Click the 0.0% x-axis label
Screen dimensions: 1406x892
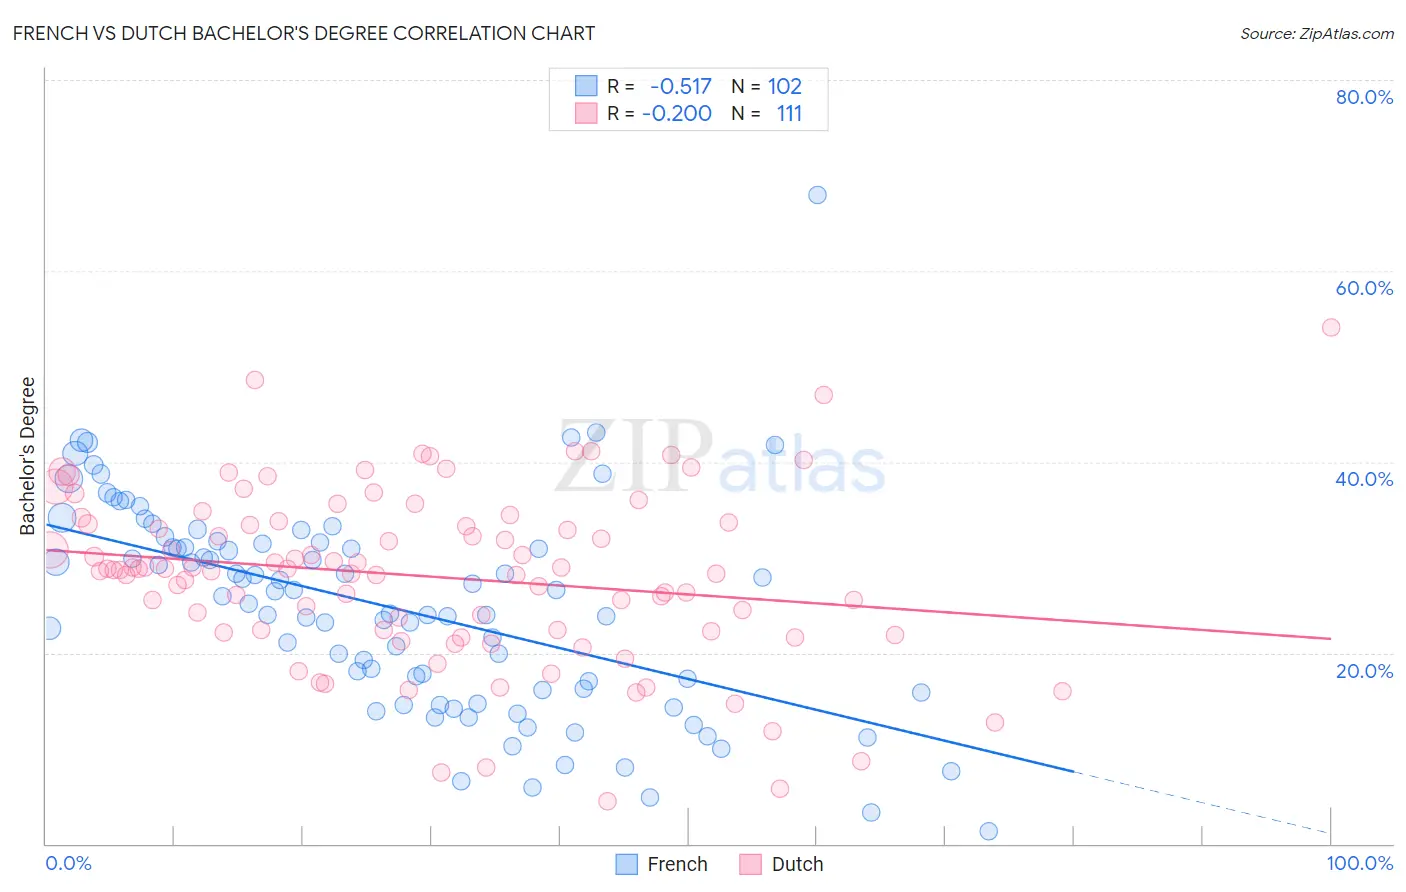68,863
